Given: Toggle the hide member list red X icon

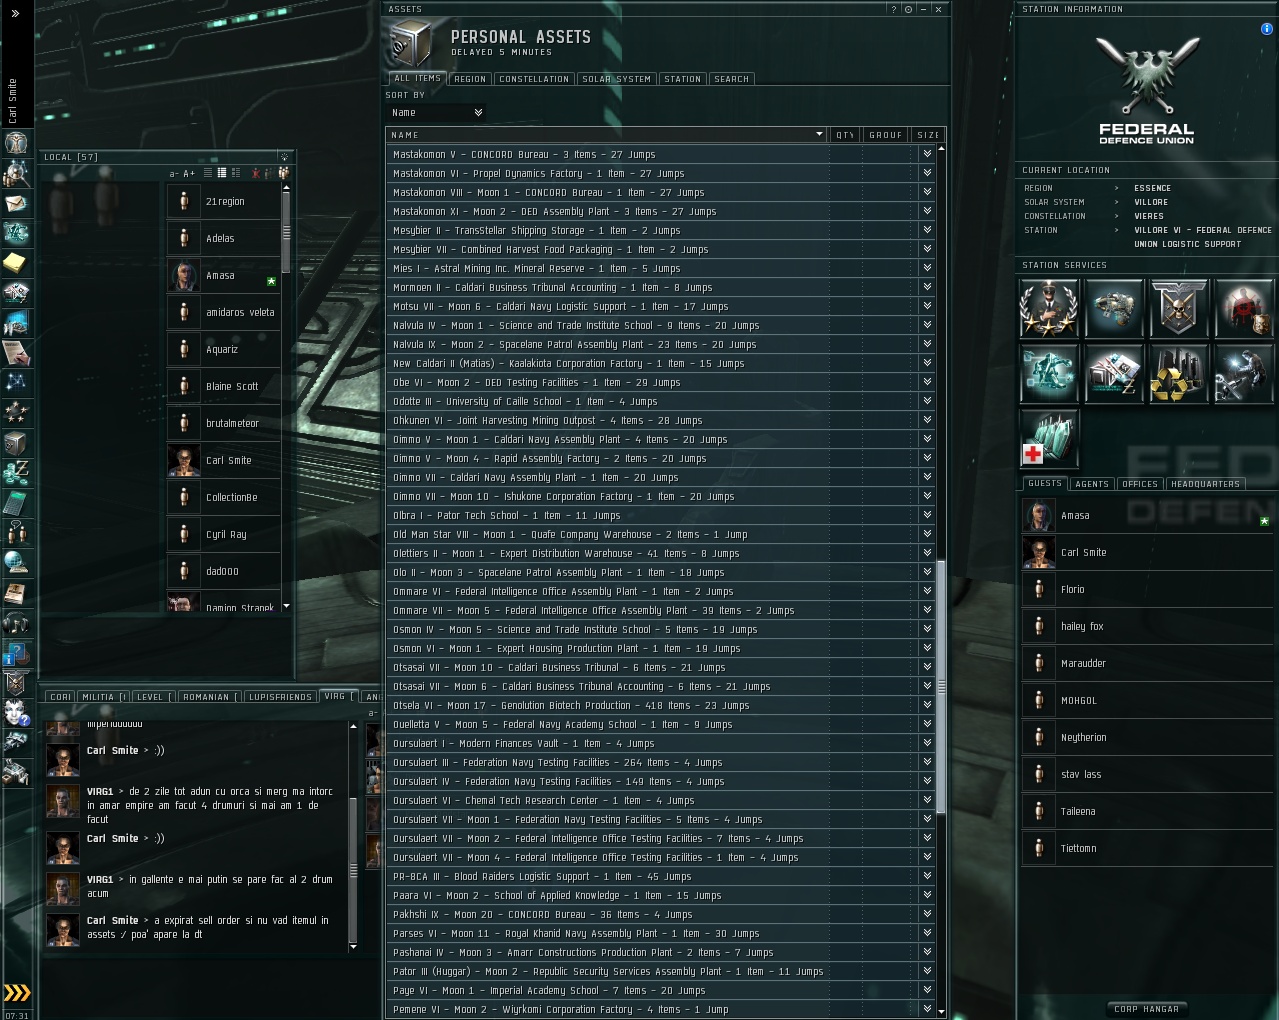Looking at the screenshot, I should click(x=256, y=173).
